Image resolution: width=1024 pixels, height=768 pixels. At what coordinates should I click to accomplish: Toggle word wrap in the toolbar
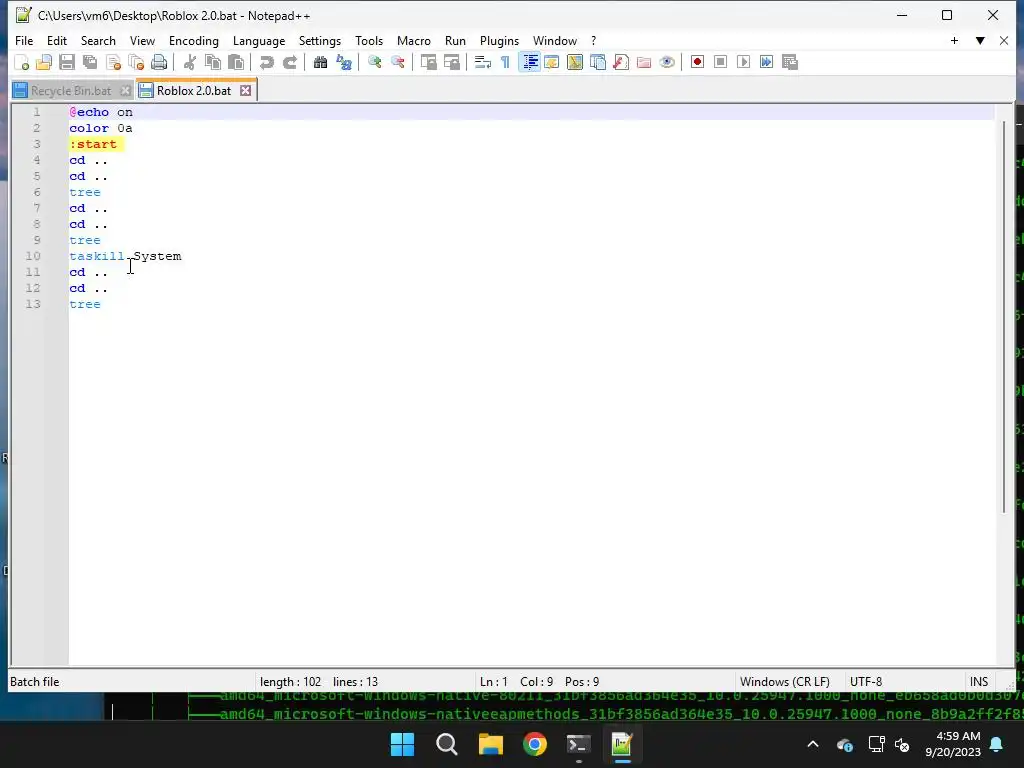[x=483, y=62]
